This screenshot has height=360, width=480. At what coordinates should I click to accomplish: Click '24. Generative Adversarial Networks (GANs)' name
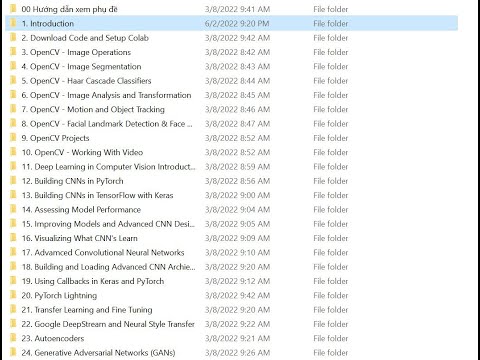pos(98,353)
